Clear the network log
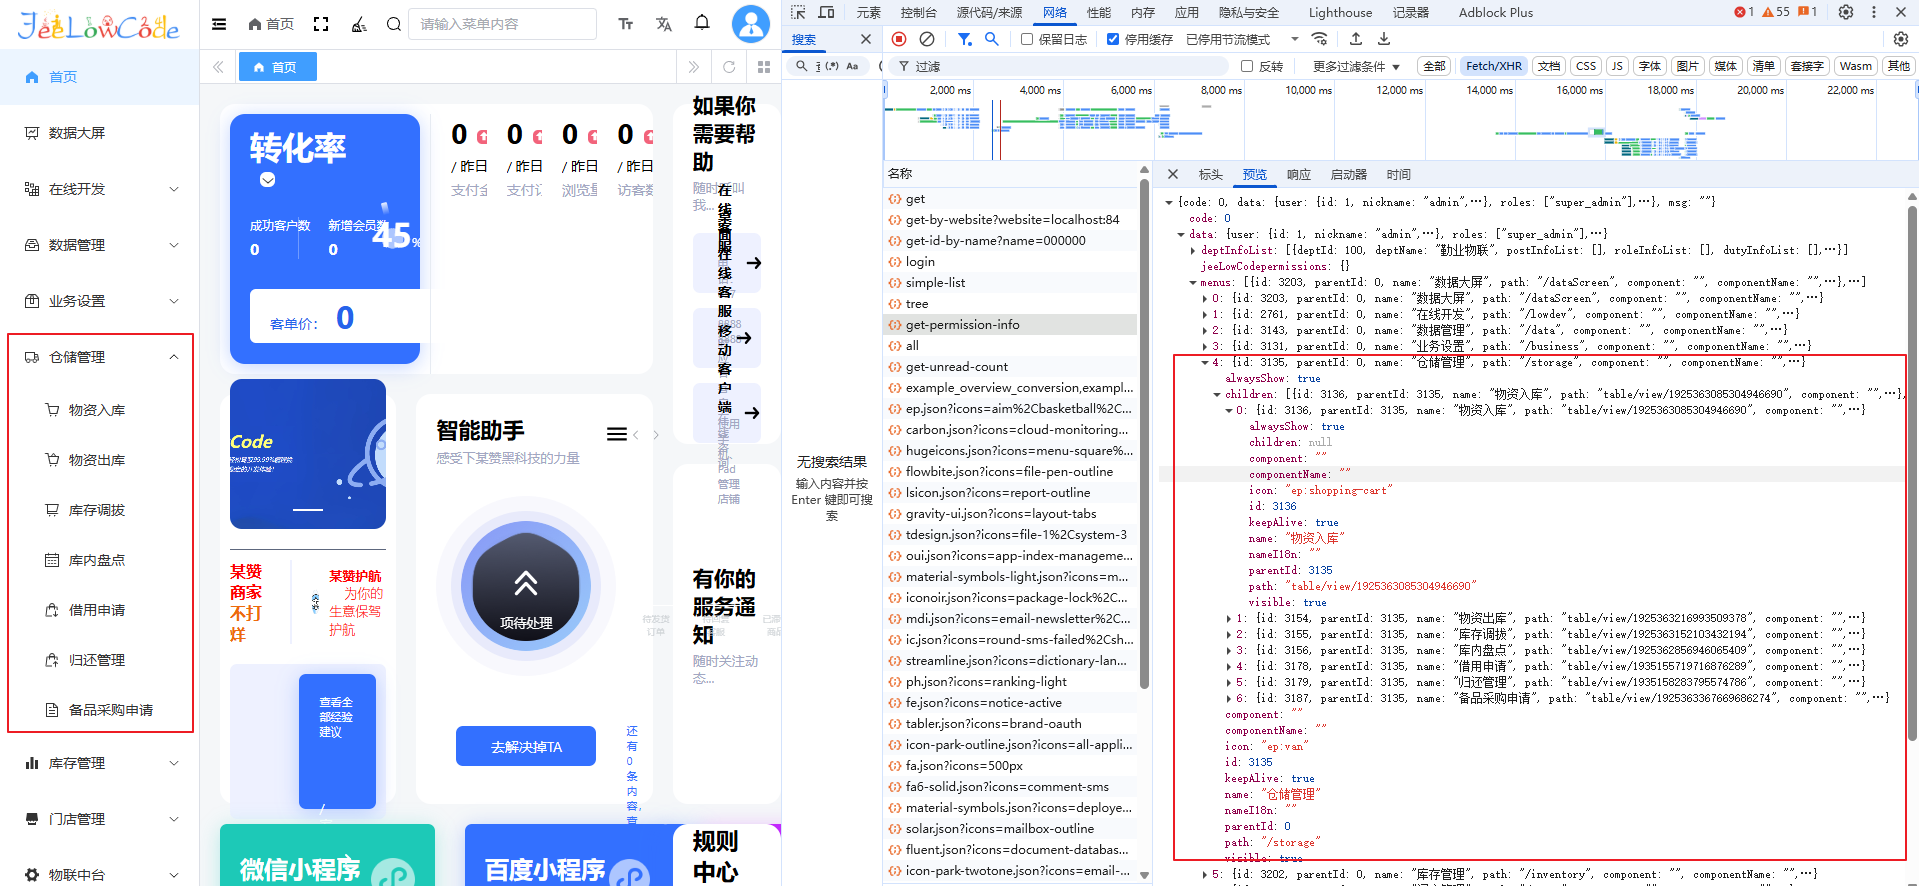The image size is (1919, 886). (927, 39)
